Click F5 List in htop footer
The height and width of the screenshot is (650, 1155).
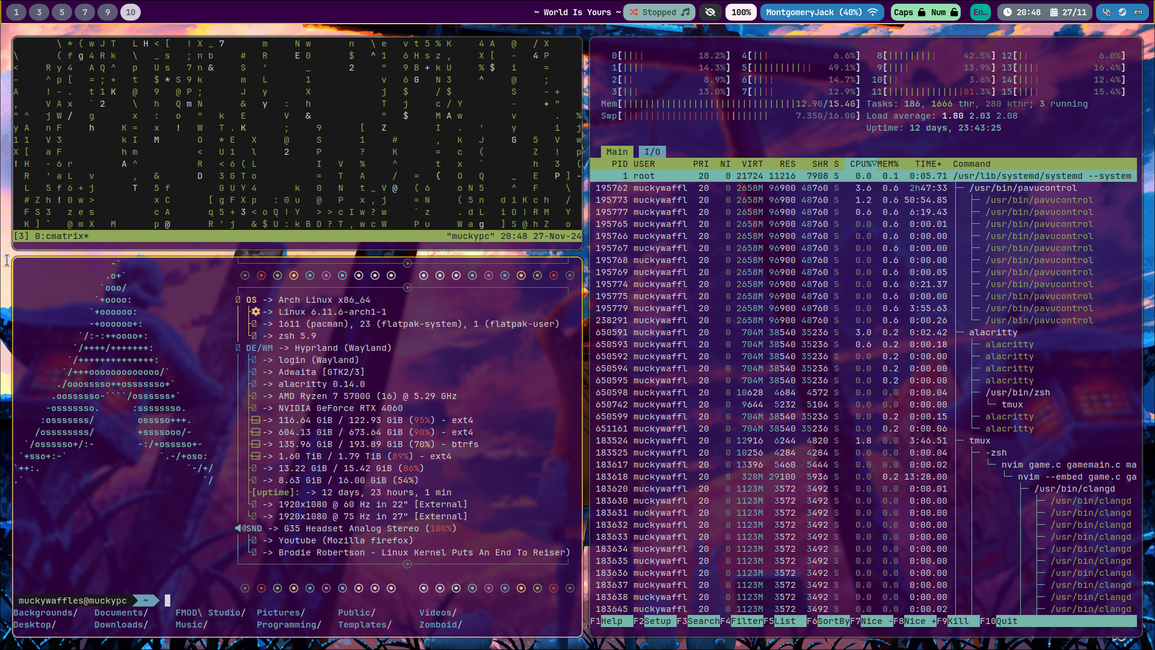[784, 621]
